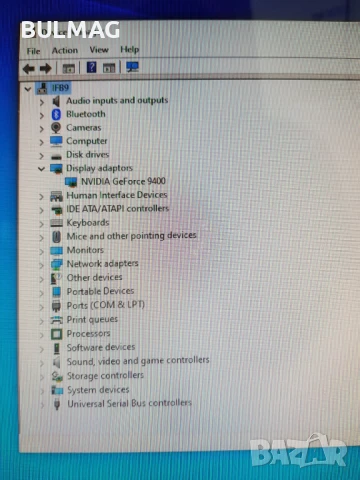The width and height of the screenshot is (360, 480).
Task: Select the System devices label
Action: tap(98, 390)
